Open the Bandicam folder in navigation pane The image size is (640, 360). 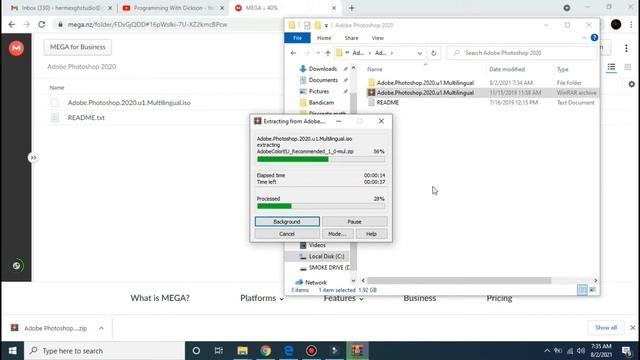point(321,102)
